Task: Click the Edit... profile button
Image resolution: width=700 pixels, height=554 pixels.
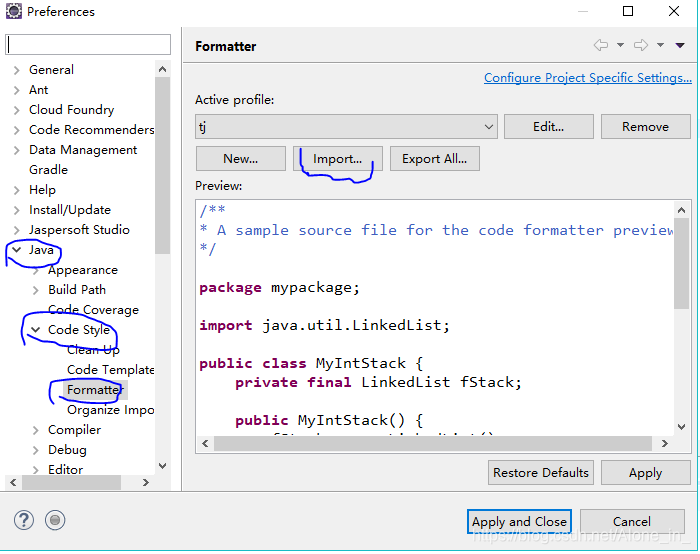Action: point(549,127)
